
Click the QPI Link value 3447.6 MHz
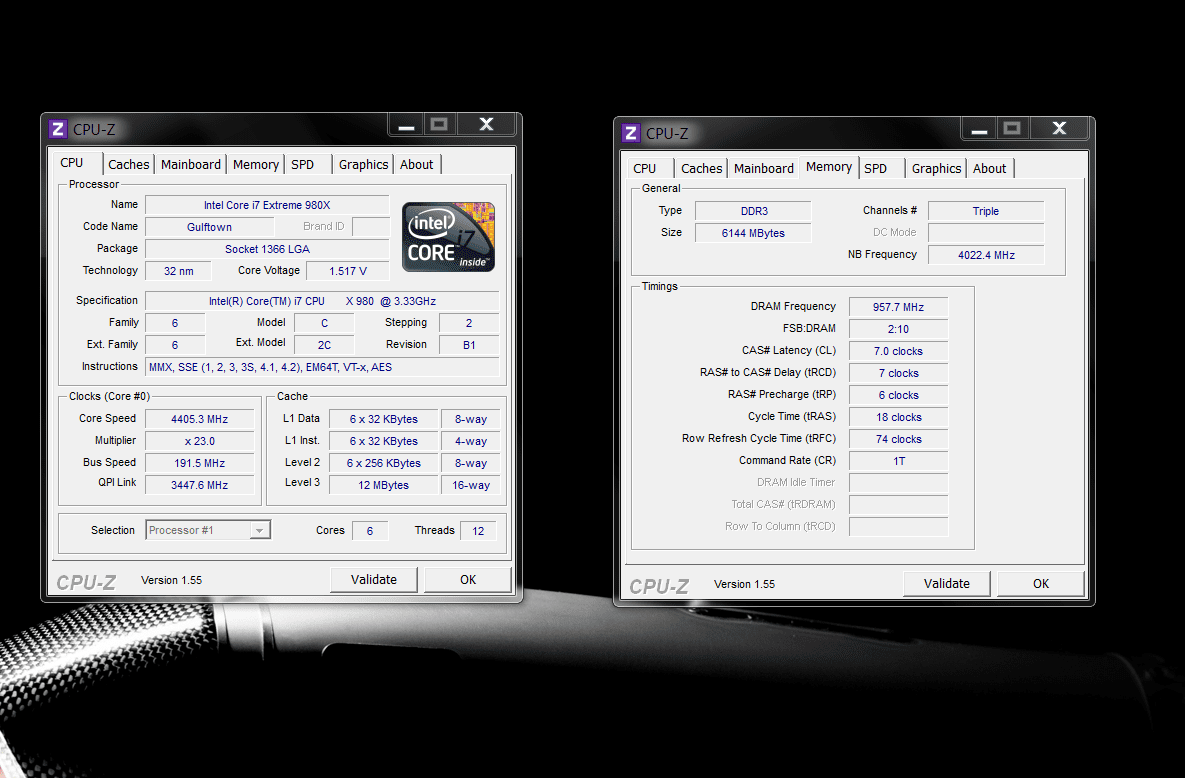click(200, 485)
